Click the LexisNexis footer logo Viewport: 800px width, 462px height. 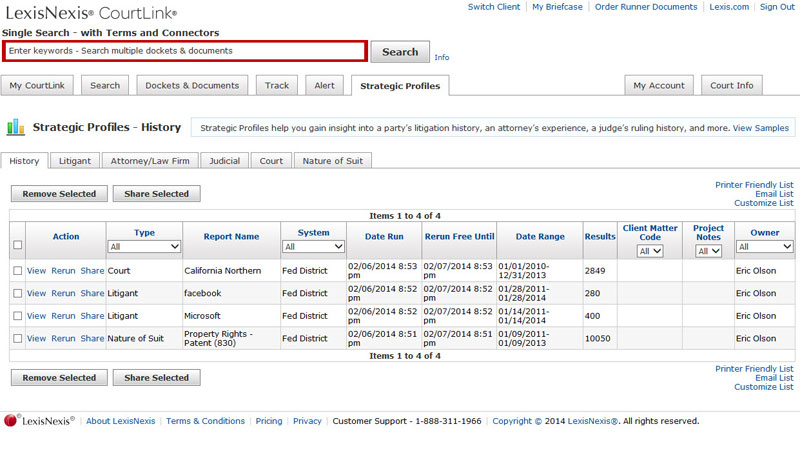coord(39,421)
